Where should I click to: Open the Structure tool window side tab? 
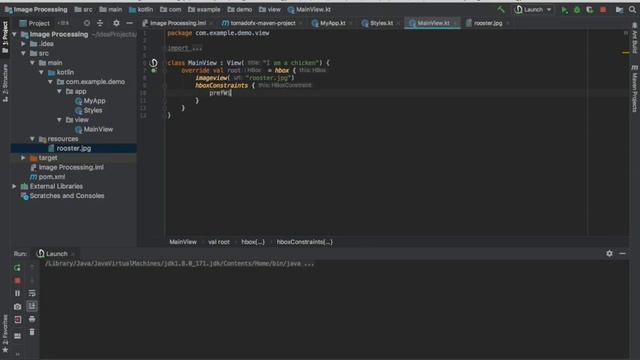tap(5, 83)
